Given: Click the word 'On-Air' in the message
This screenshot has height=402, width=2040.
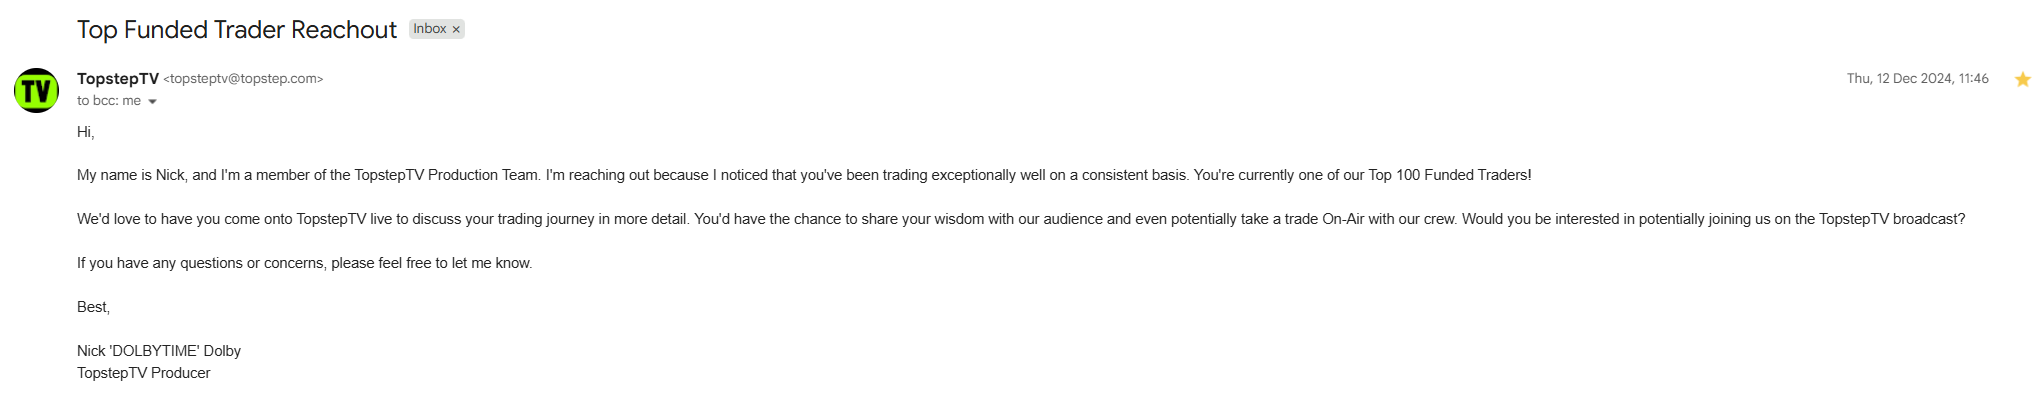Looking at the screenshot, I should 1343,219.
